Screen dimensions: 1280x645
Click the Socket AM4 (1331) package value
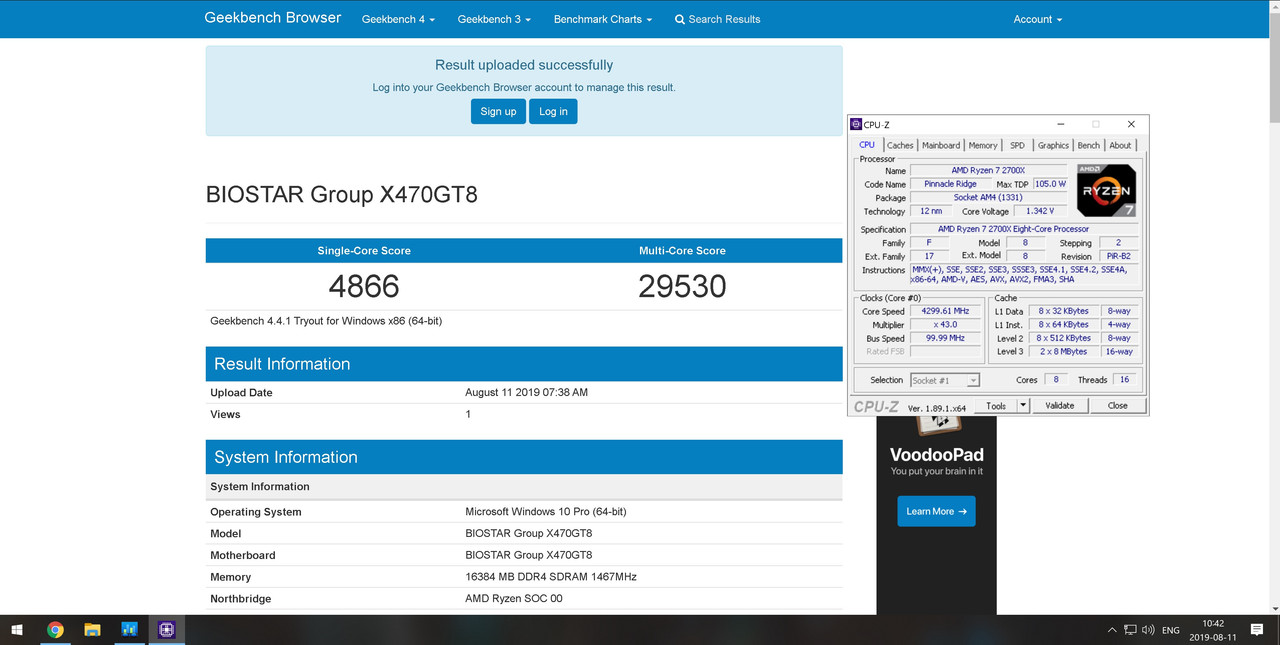click(x=989, y=198)
